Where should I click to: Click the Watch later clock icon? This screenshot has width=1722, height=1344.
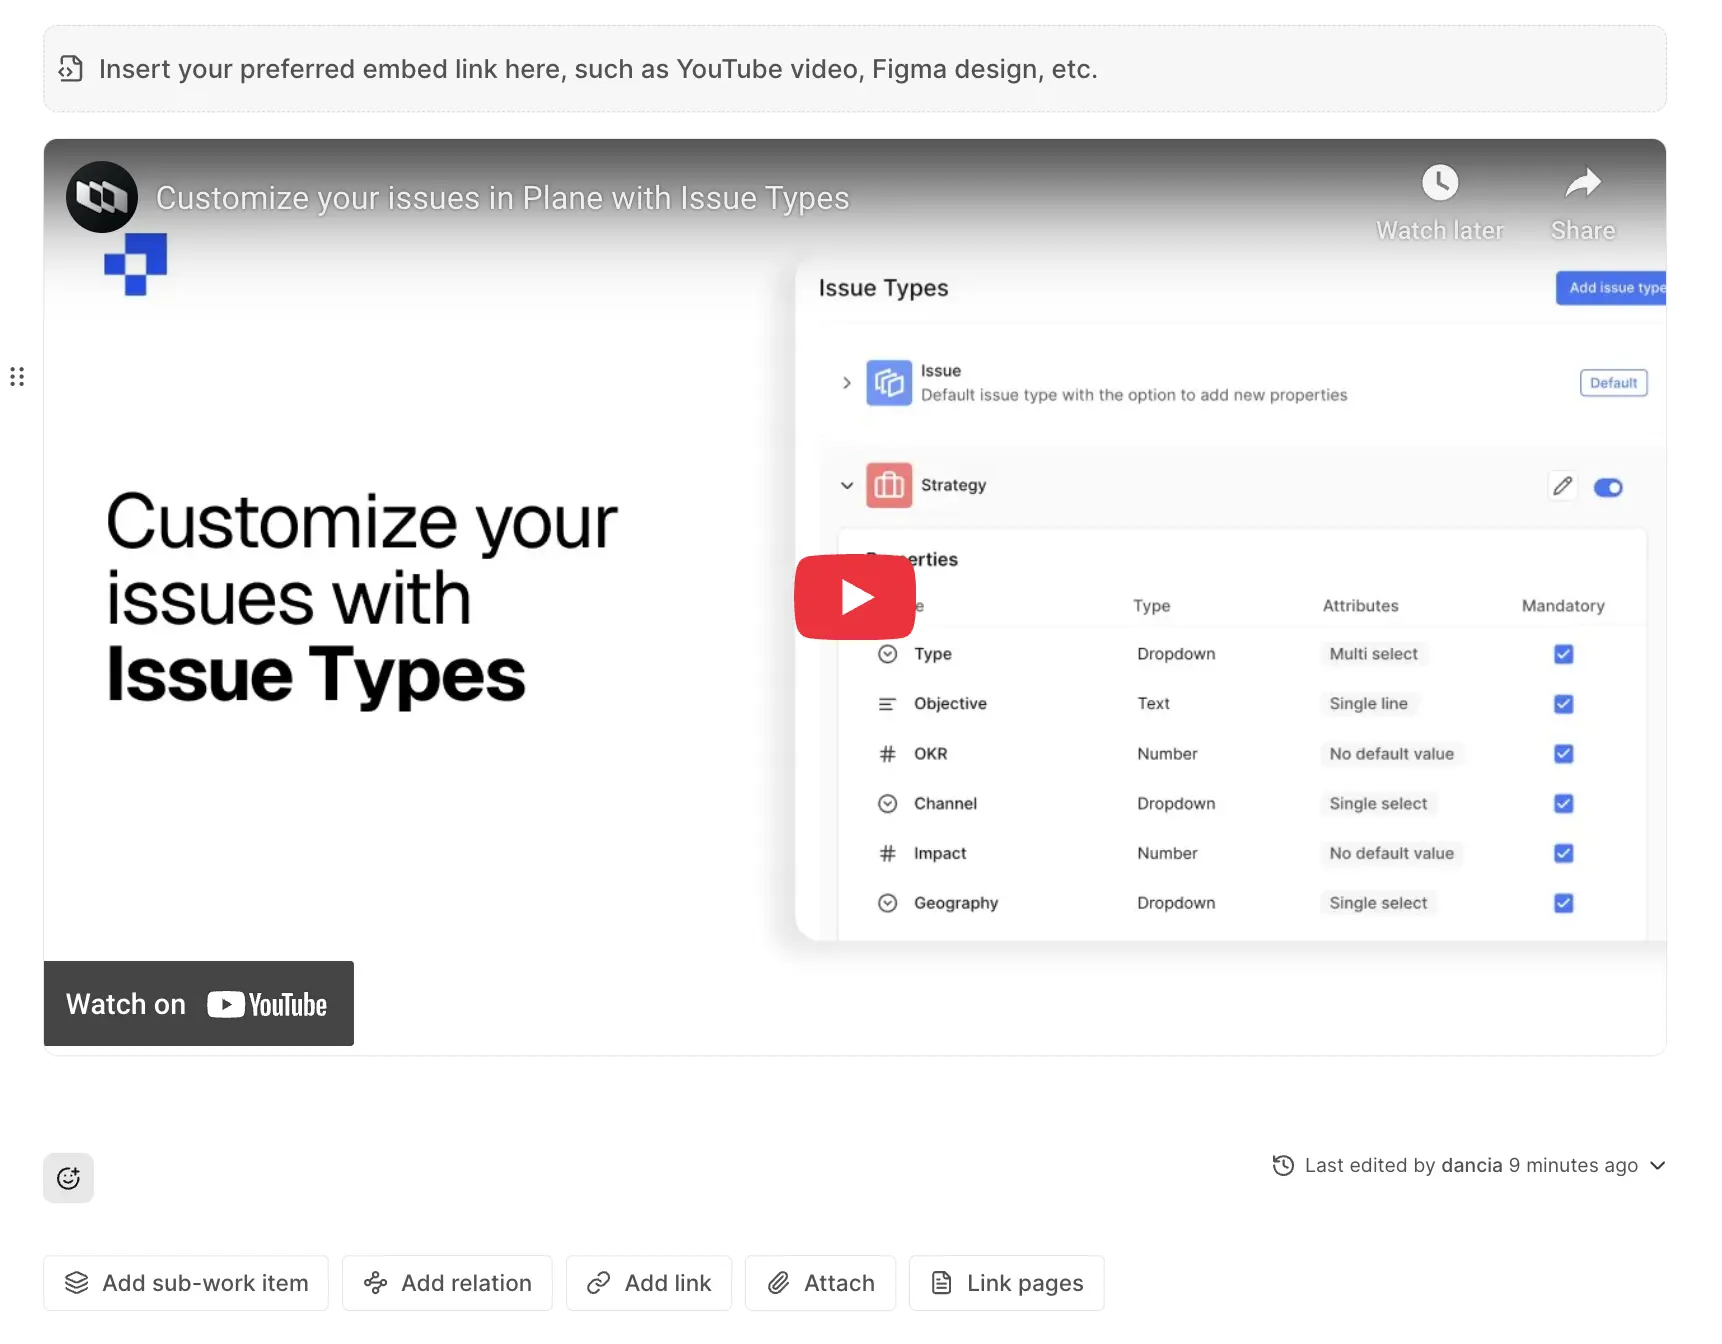1439,184
